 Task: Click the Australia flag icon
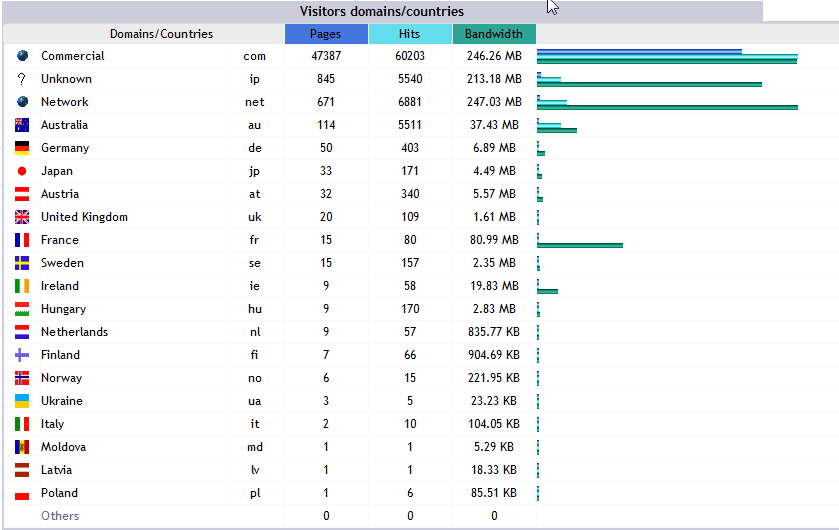click(x=22, y=125)
